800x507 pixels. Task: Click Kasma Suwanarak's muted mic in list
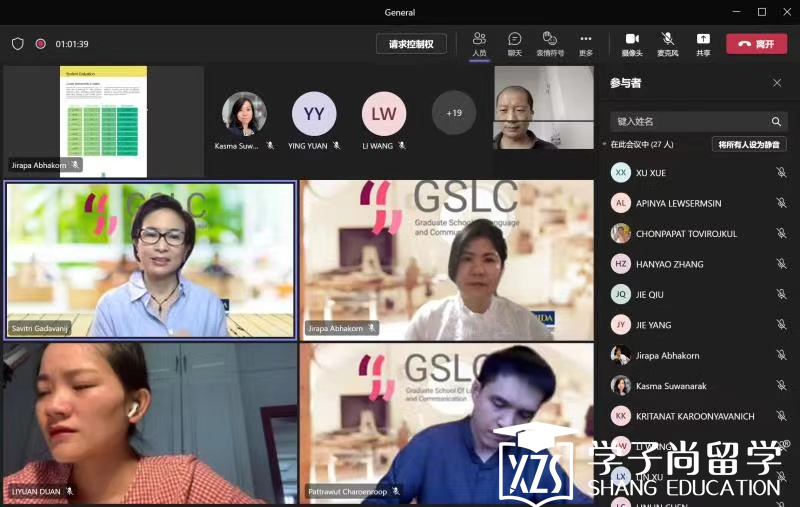781,386
